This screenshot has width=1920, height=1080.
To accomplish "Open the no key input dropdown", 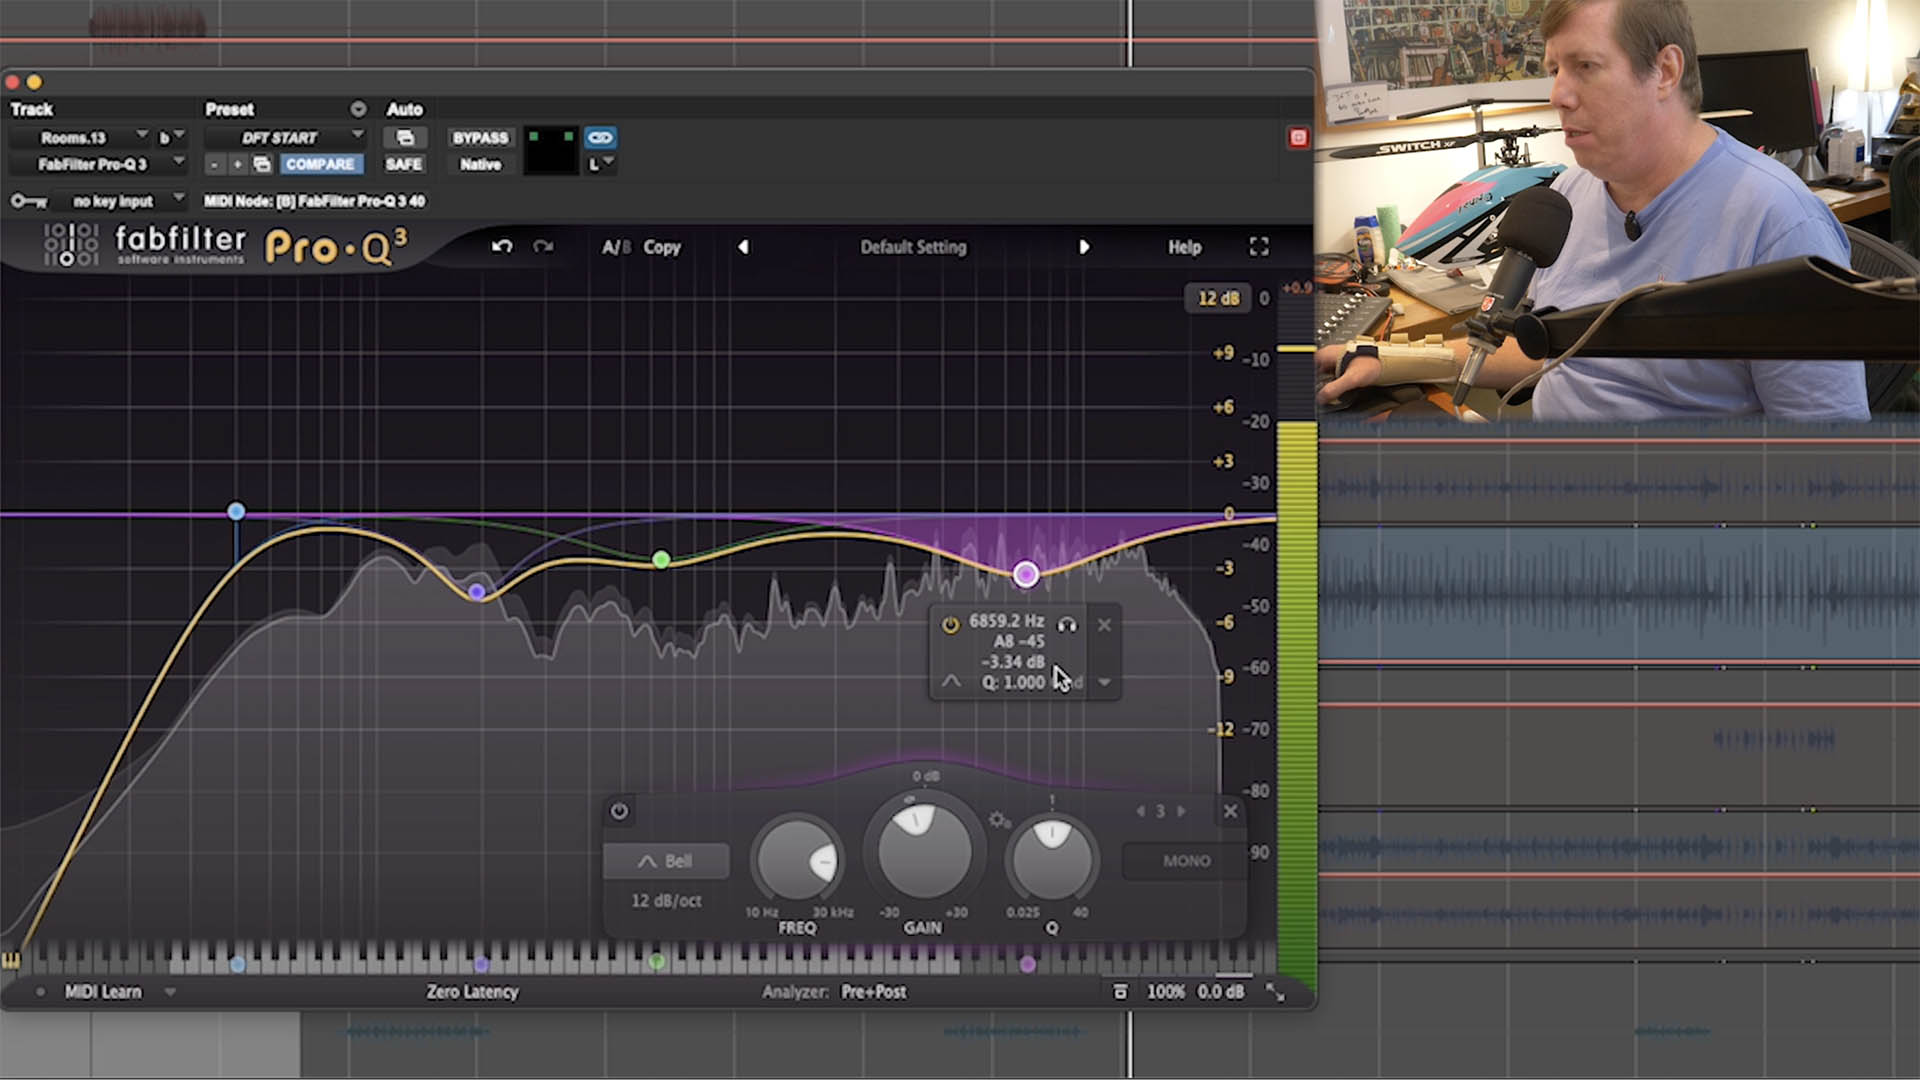I will click(x=120, y=201).
